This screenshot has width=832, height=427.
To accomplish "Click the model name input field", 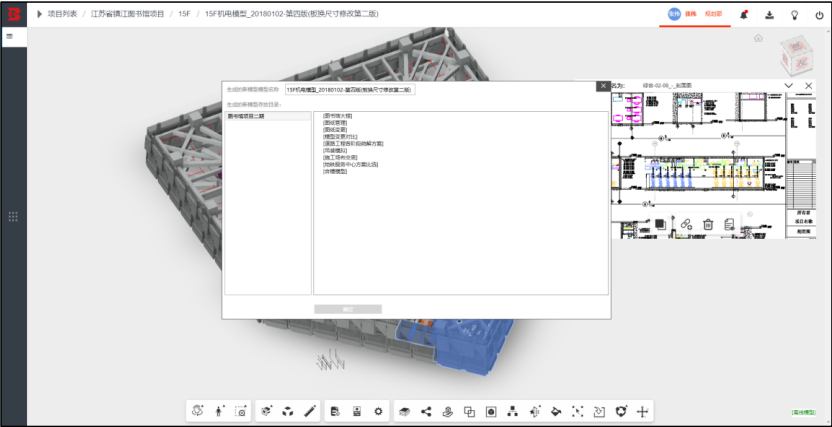I will pos(350,90).
